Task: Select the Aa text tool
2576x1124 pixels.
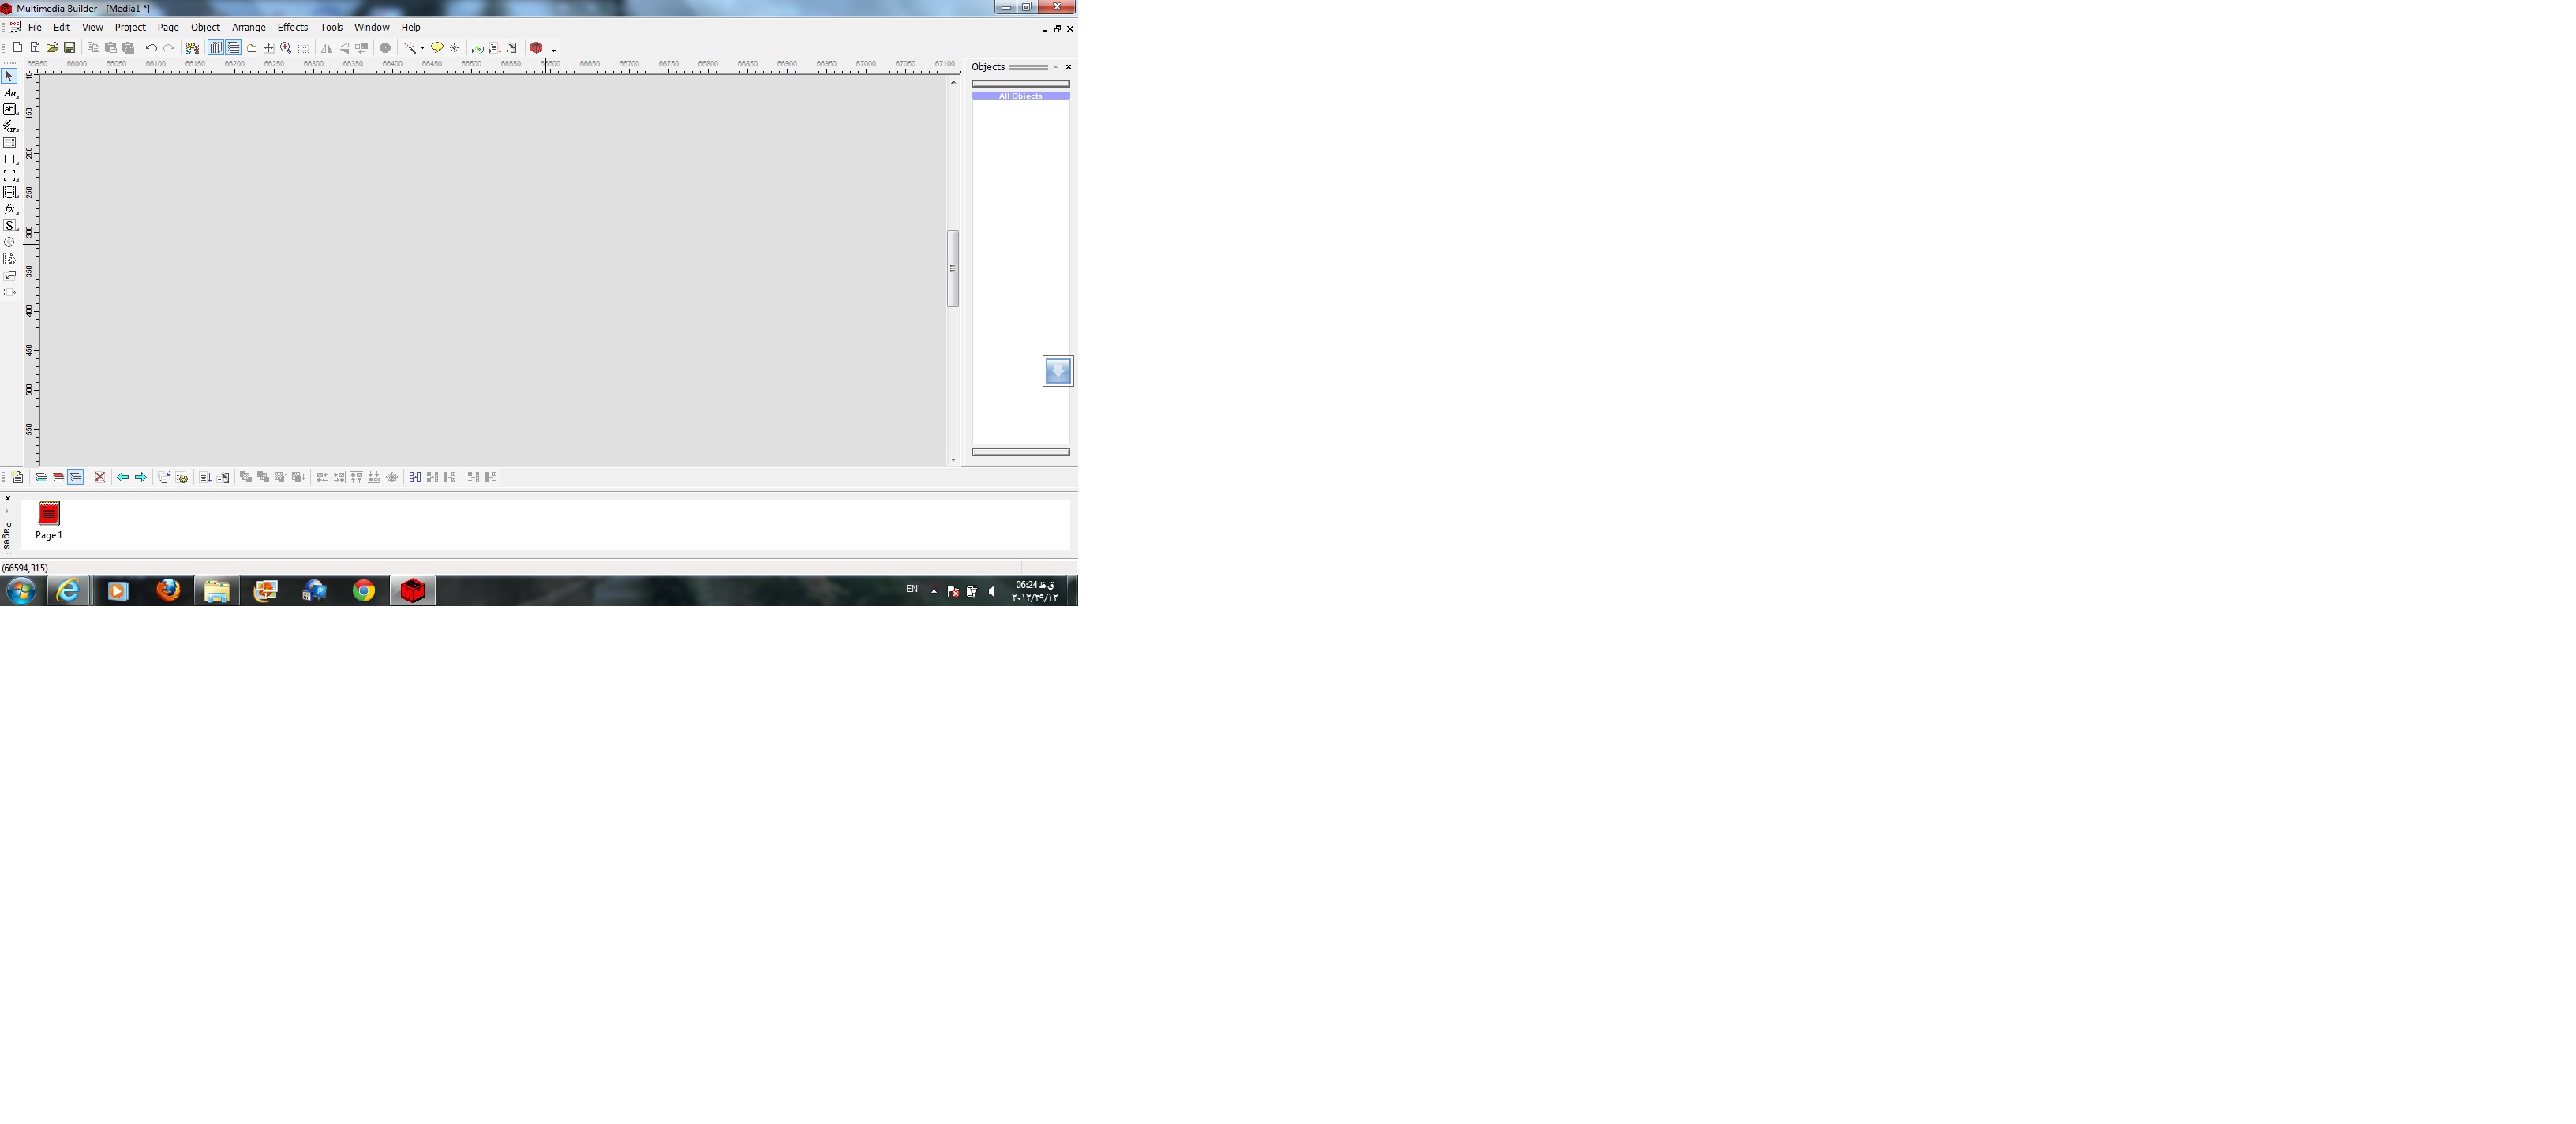Action: pyautogui.click(x=10, y=93)
